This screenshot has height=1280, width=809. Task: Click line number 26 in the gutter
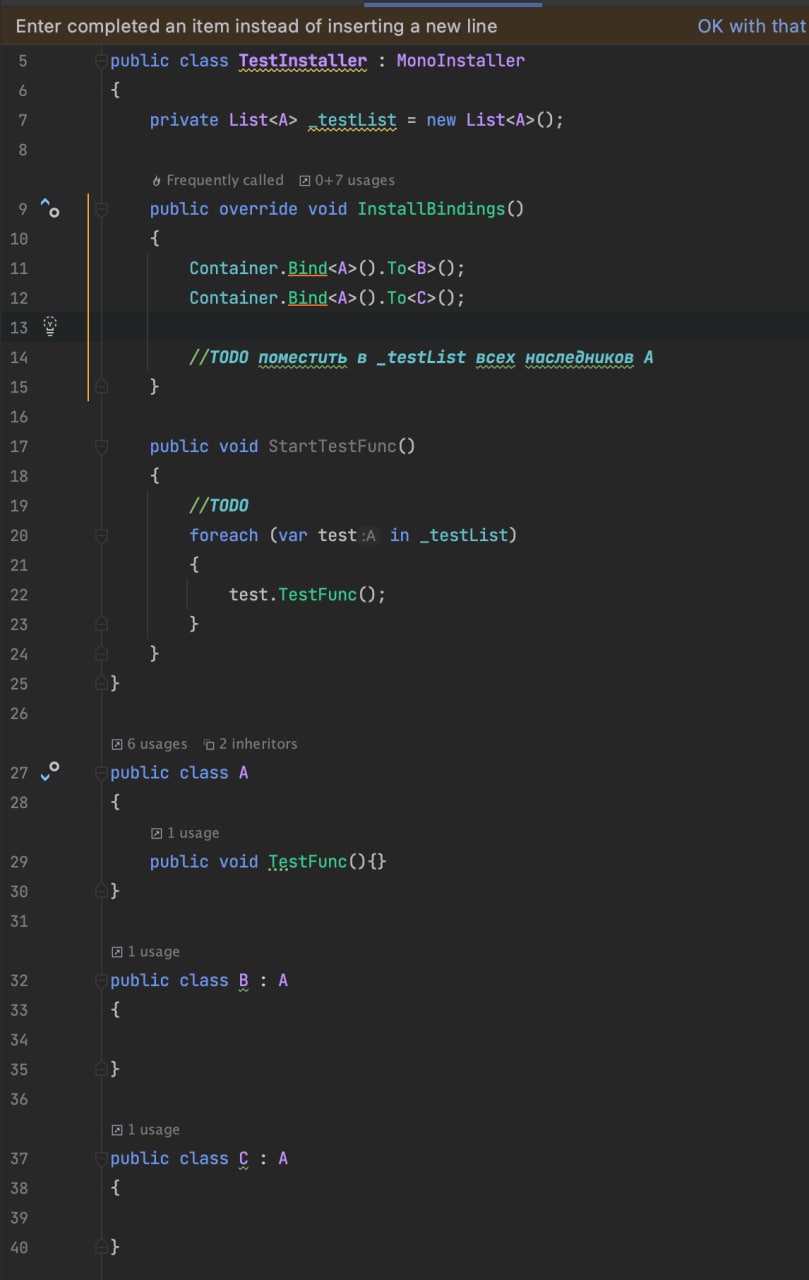[x=19, y=713]
